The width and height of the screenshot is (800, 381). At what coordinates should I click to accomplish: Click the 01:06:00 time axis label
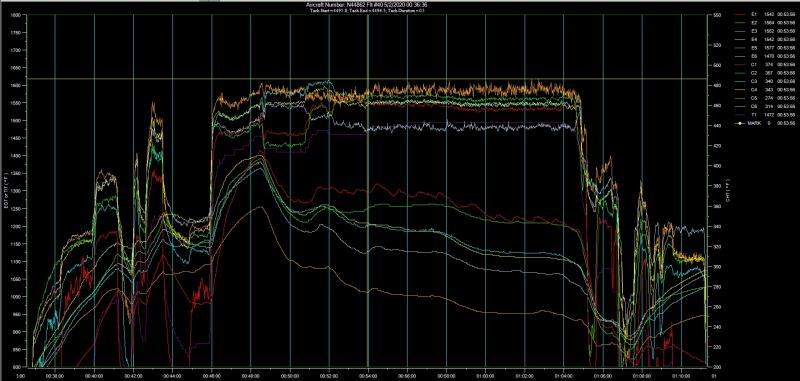[603, 375]
